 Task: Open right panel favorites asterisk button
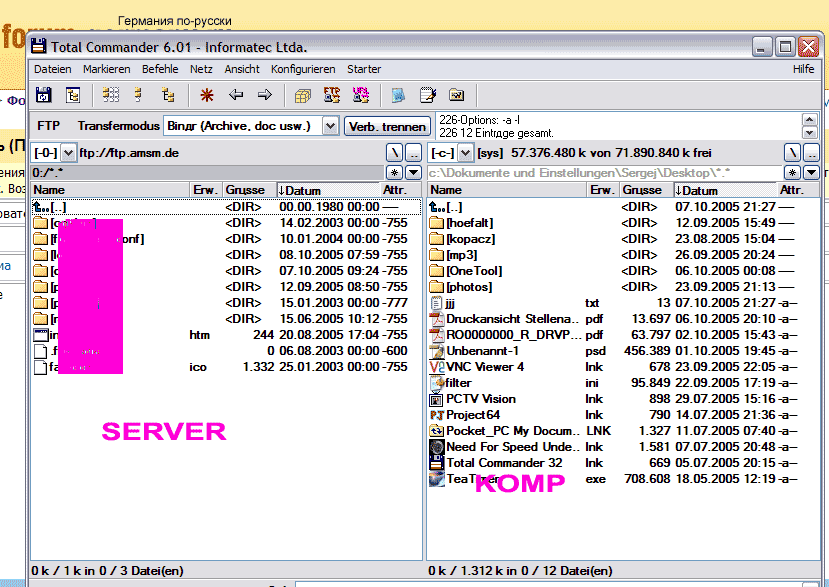[792, 172]
